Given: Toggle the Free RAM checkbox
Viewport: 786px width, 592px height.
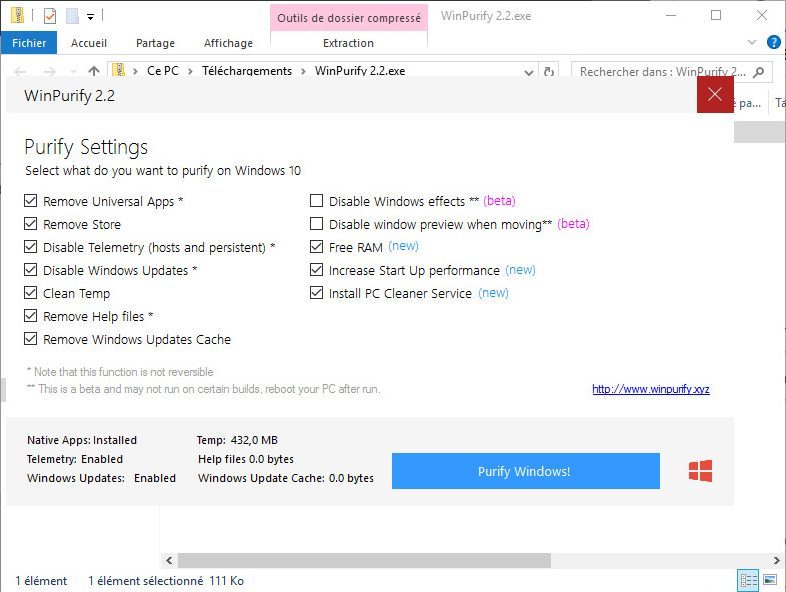Looking at the screenshot, I should coord(317,247).
